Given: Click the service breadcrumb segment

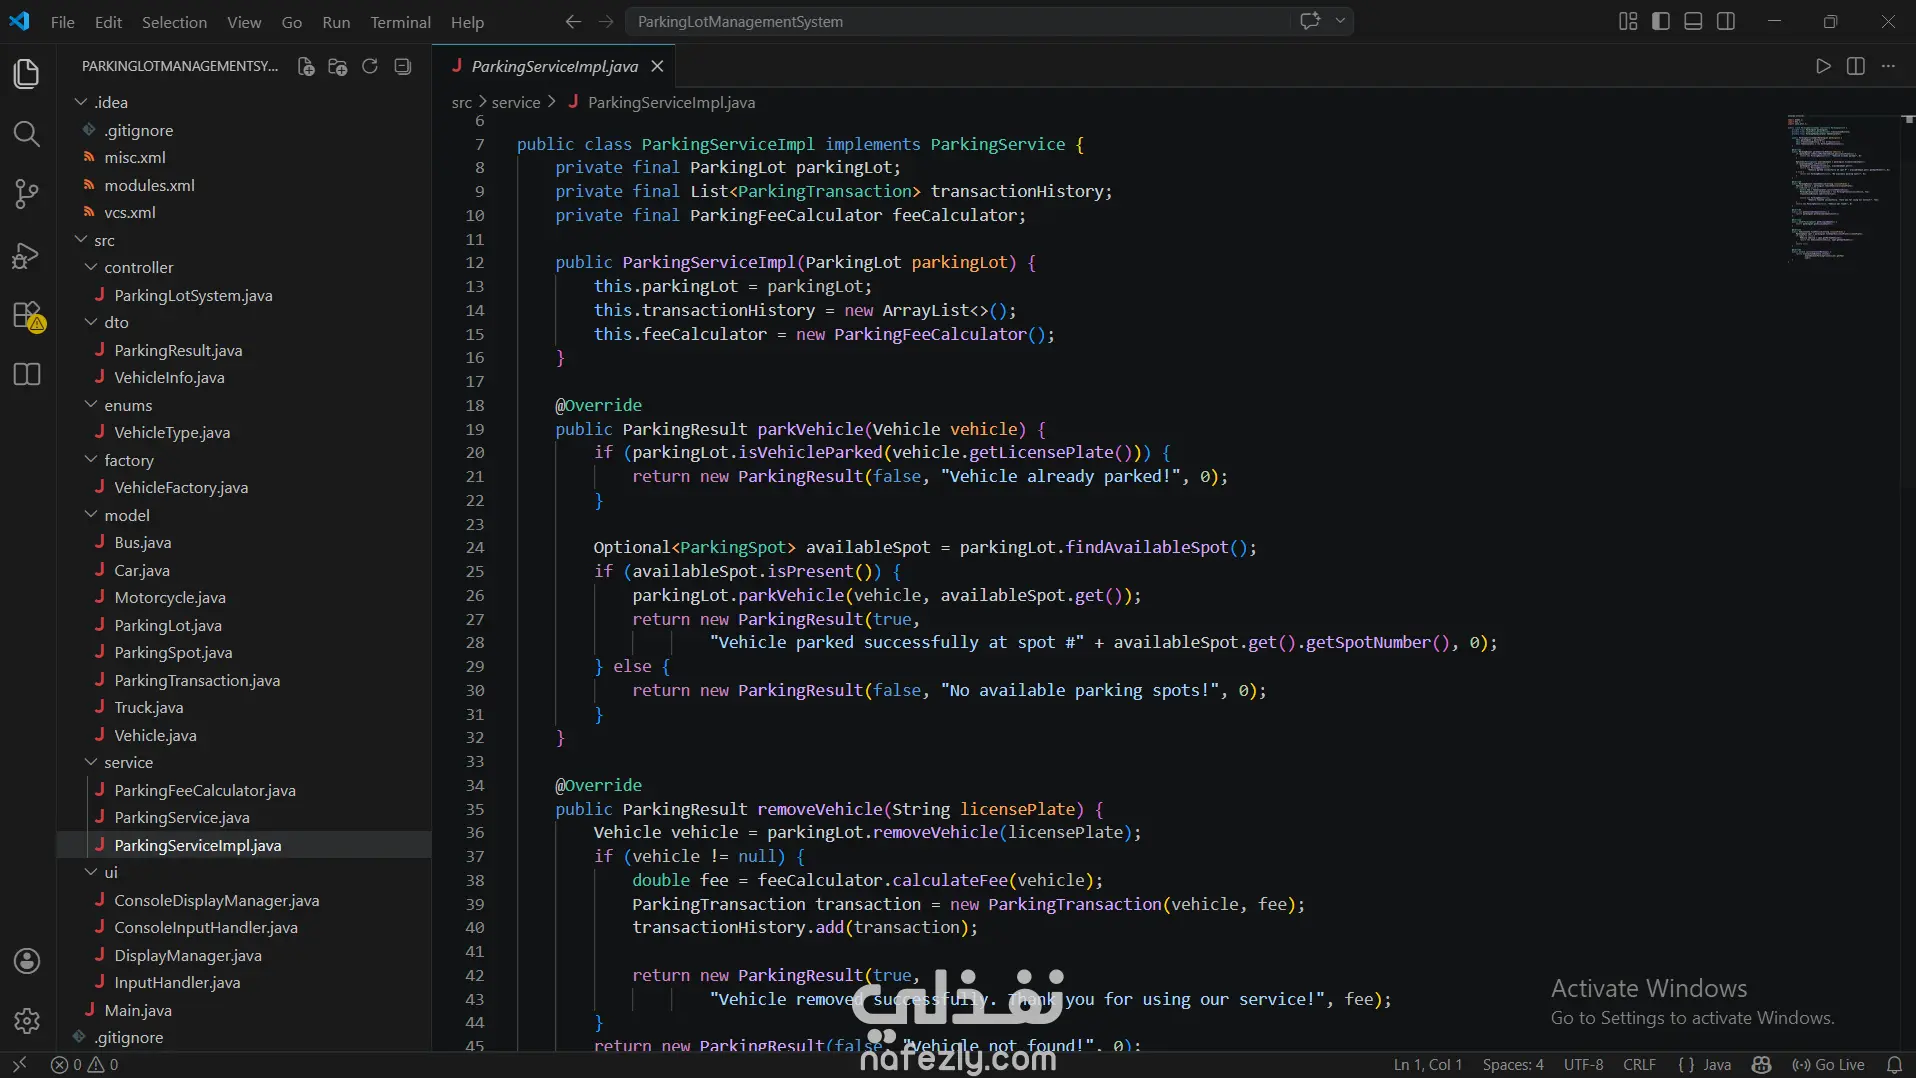Looking at the screenshot, I should (x=515, y=102).
